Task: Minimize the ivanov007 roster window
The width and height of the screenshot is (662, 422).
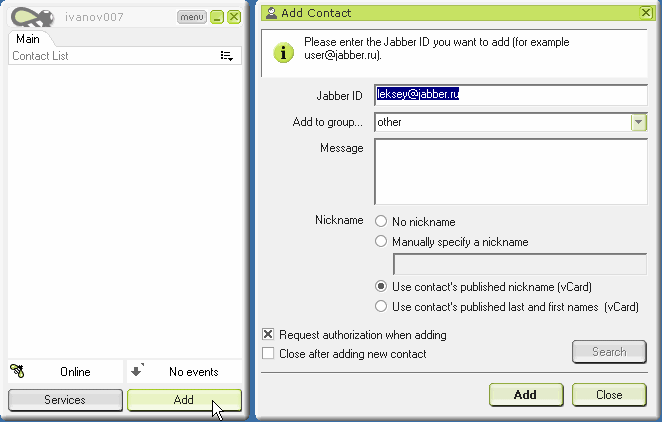Action: pyautogui.click(x=217, y=17)
